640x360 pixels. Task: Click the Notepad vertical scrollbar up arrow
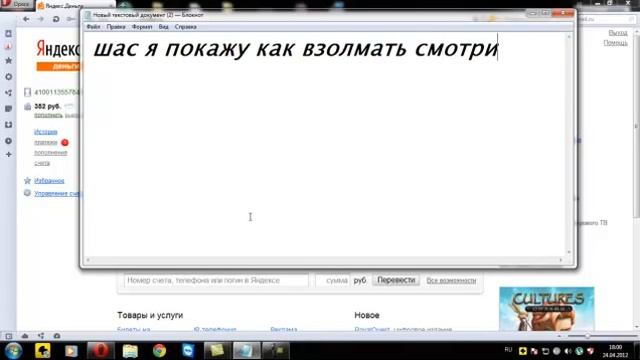pyautogui.click(x=569, y=36)
